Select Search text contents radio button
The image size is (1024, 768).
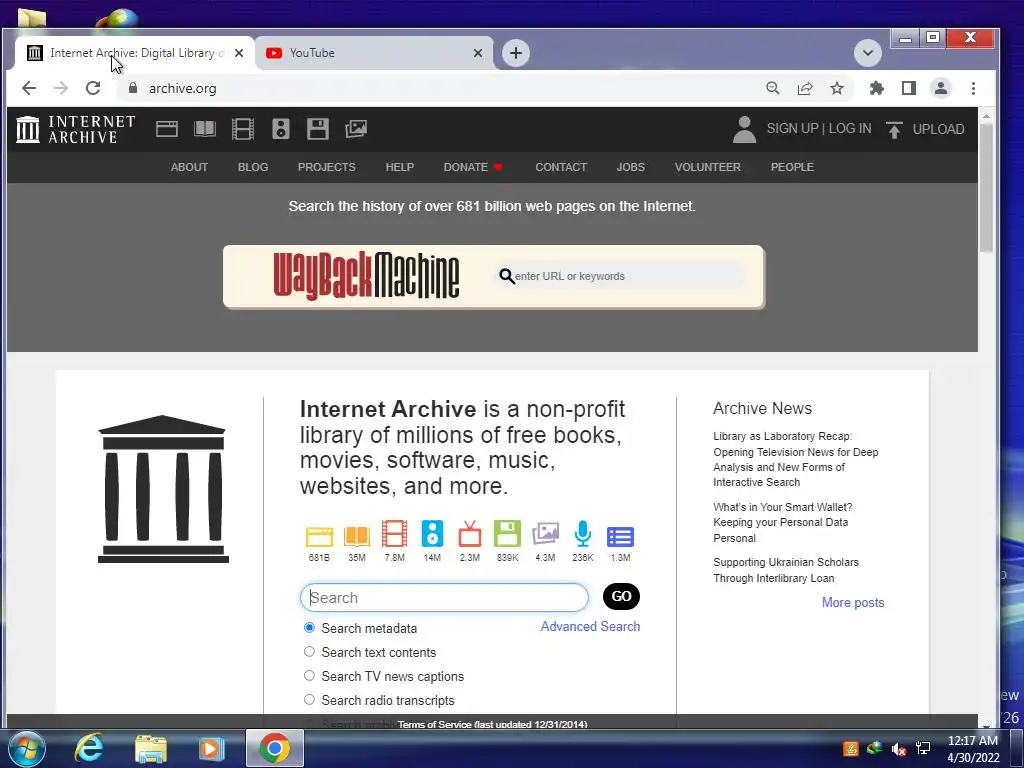[x=310, y=652]
